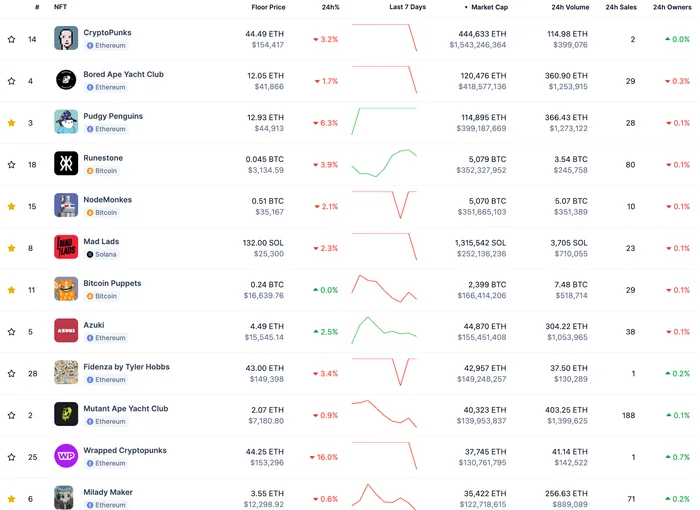700x510 pixels.
Task: Sort the table by 24h Sales
Action: (621, 7)
